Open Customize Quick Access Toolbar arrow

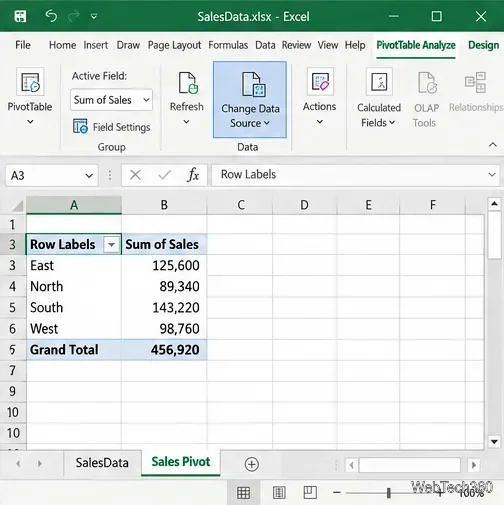pyautogui.click(x=94, y=16)
